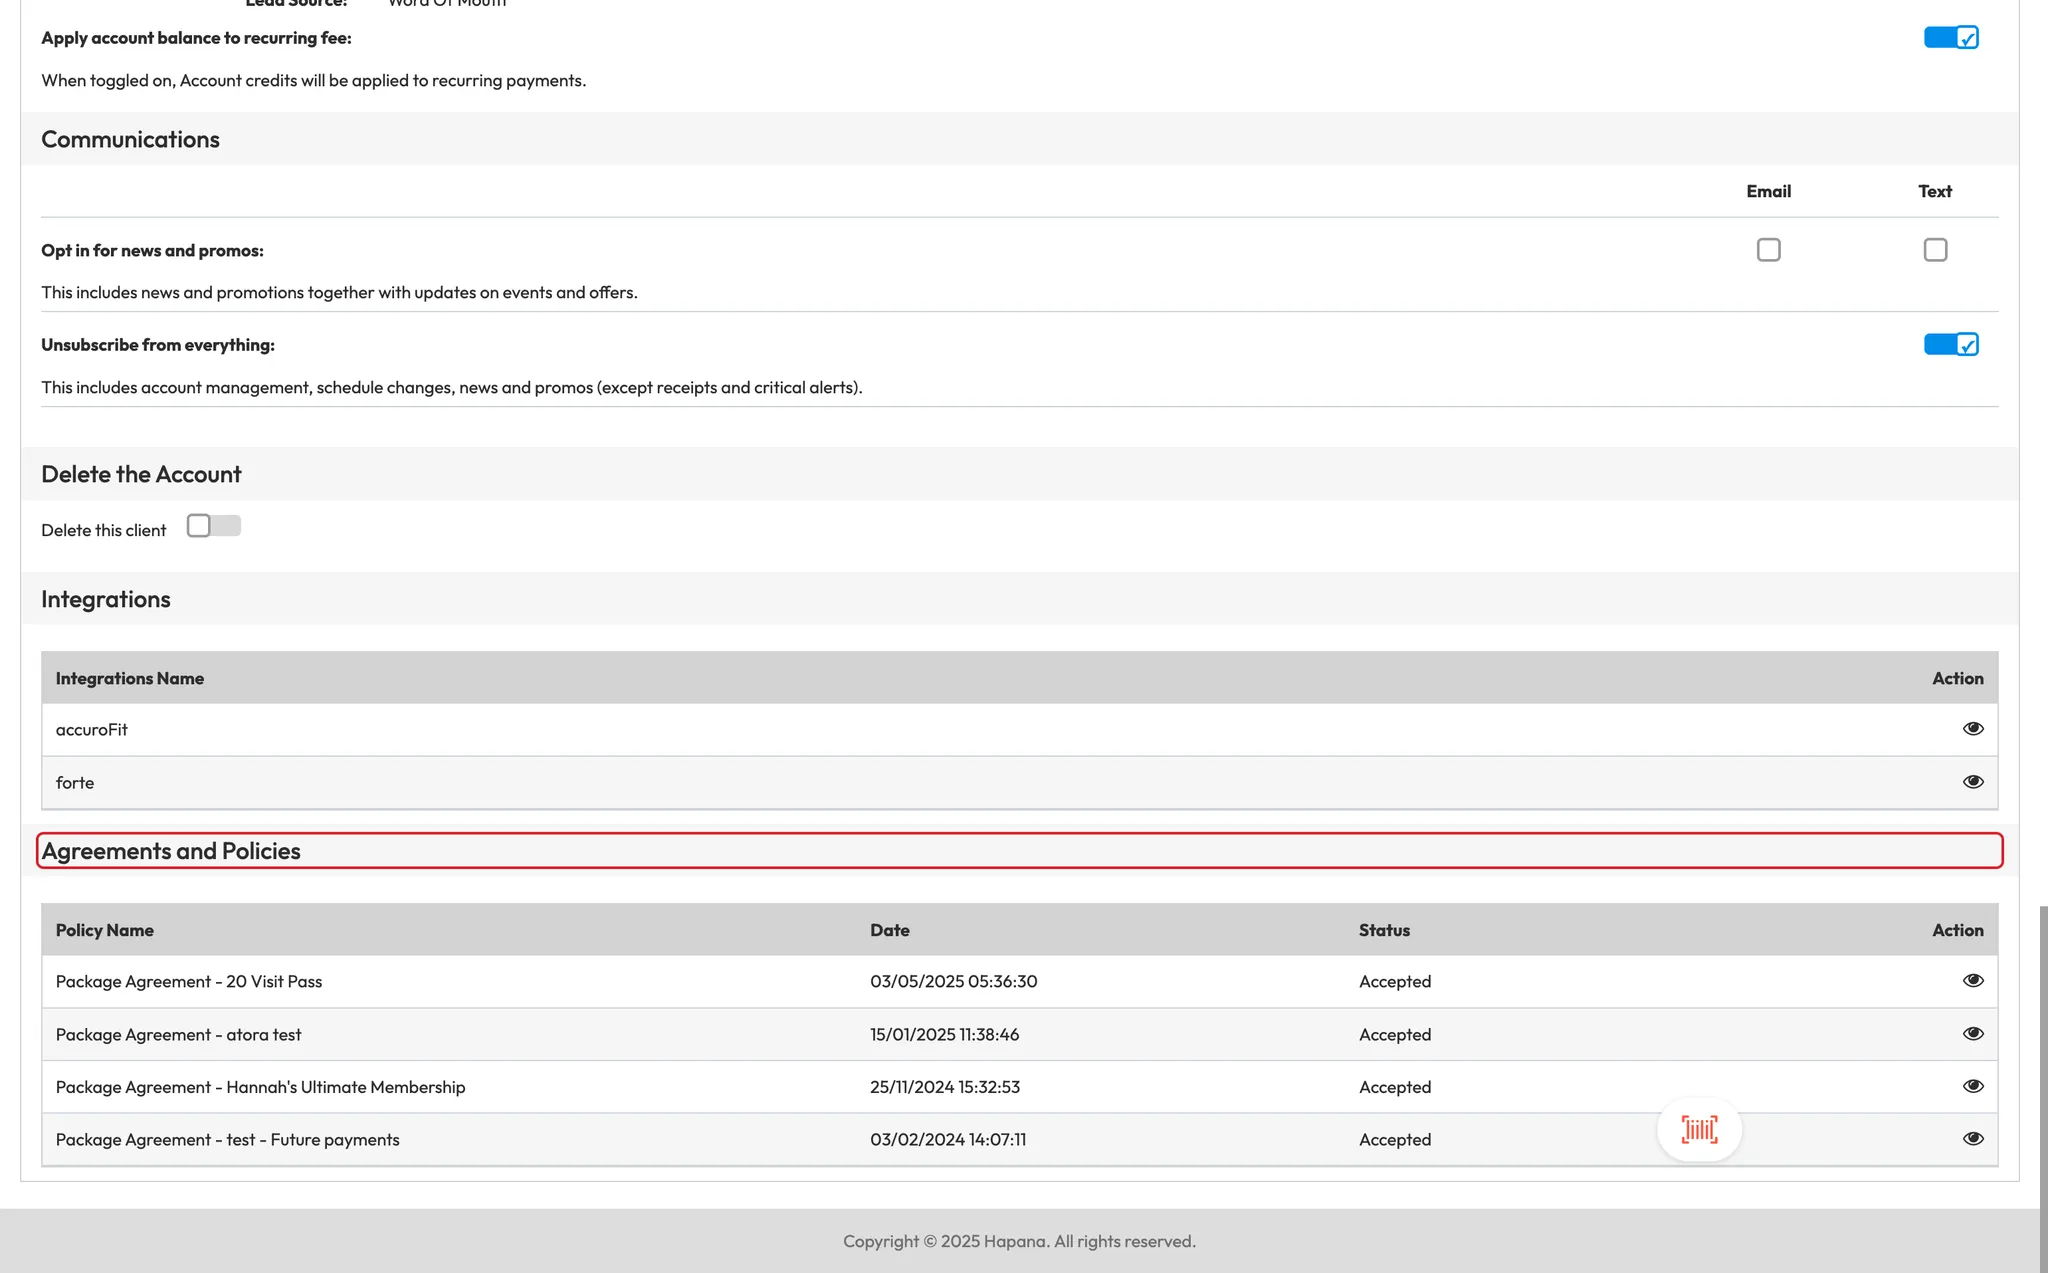View the 20 Visit Pass agreement
The height and width of the screenshot is (1273, 2048).
pyautogui.click(x=1972, y=981)
